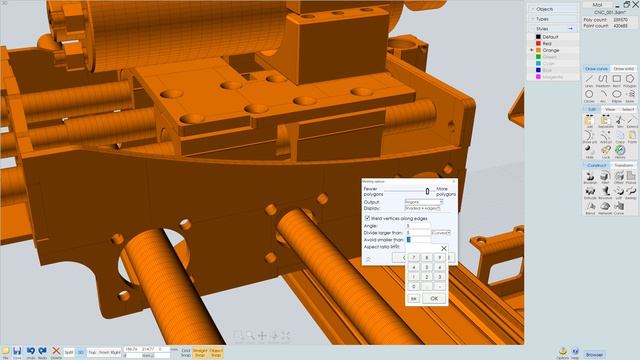Toggle Straight Snap

200,353
